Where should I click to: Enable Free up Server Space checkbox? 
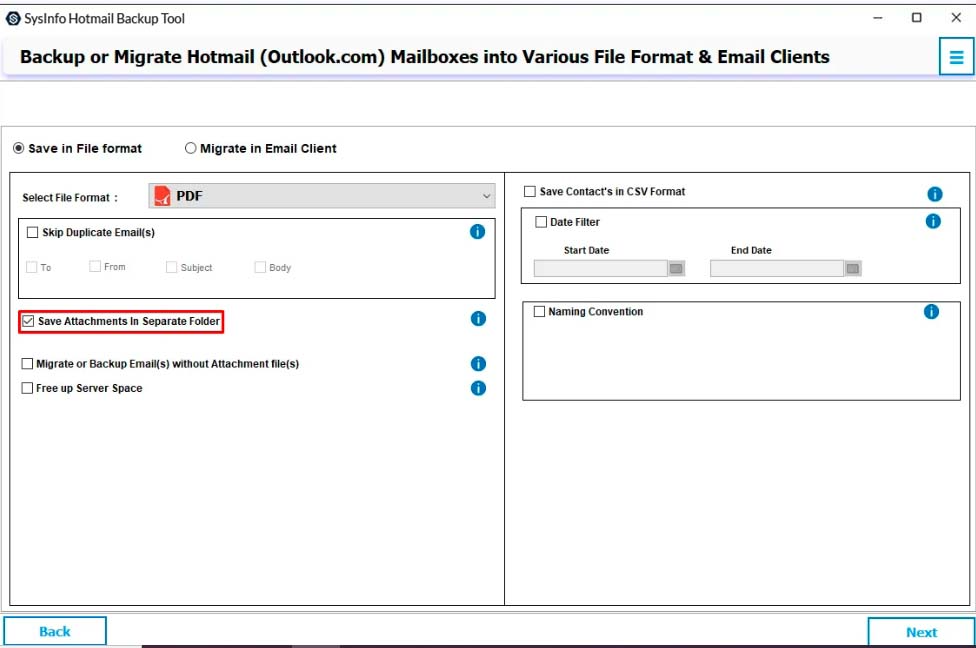coord(27,388)
